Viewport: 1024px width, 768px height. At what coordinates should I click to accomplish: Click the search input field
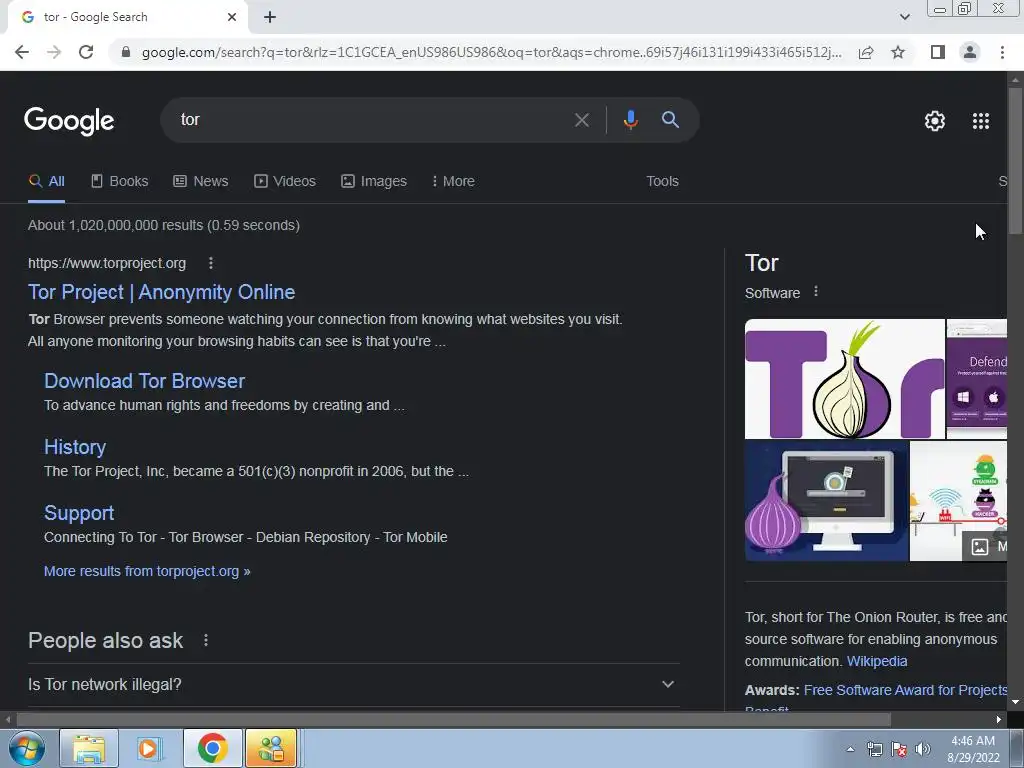[x=372, y=120]
